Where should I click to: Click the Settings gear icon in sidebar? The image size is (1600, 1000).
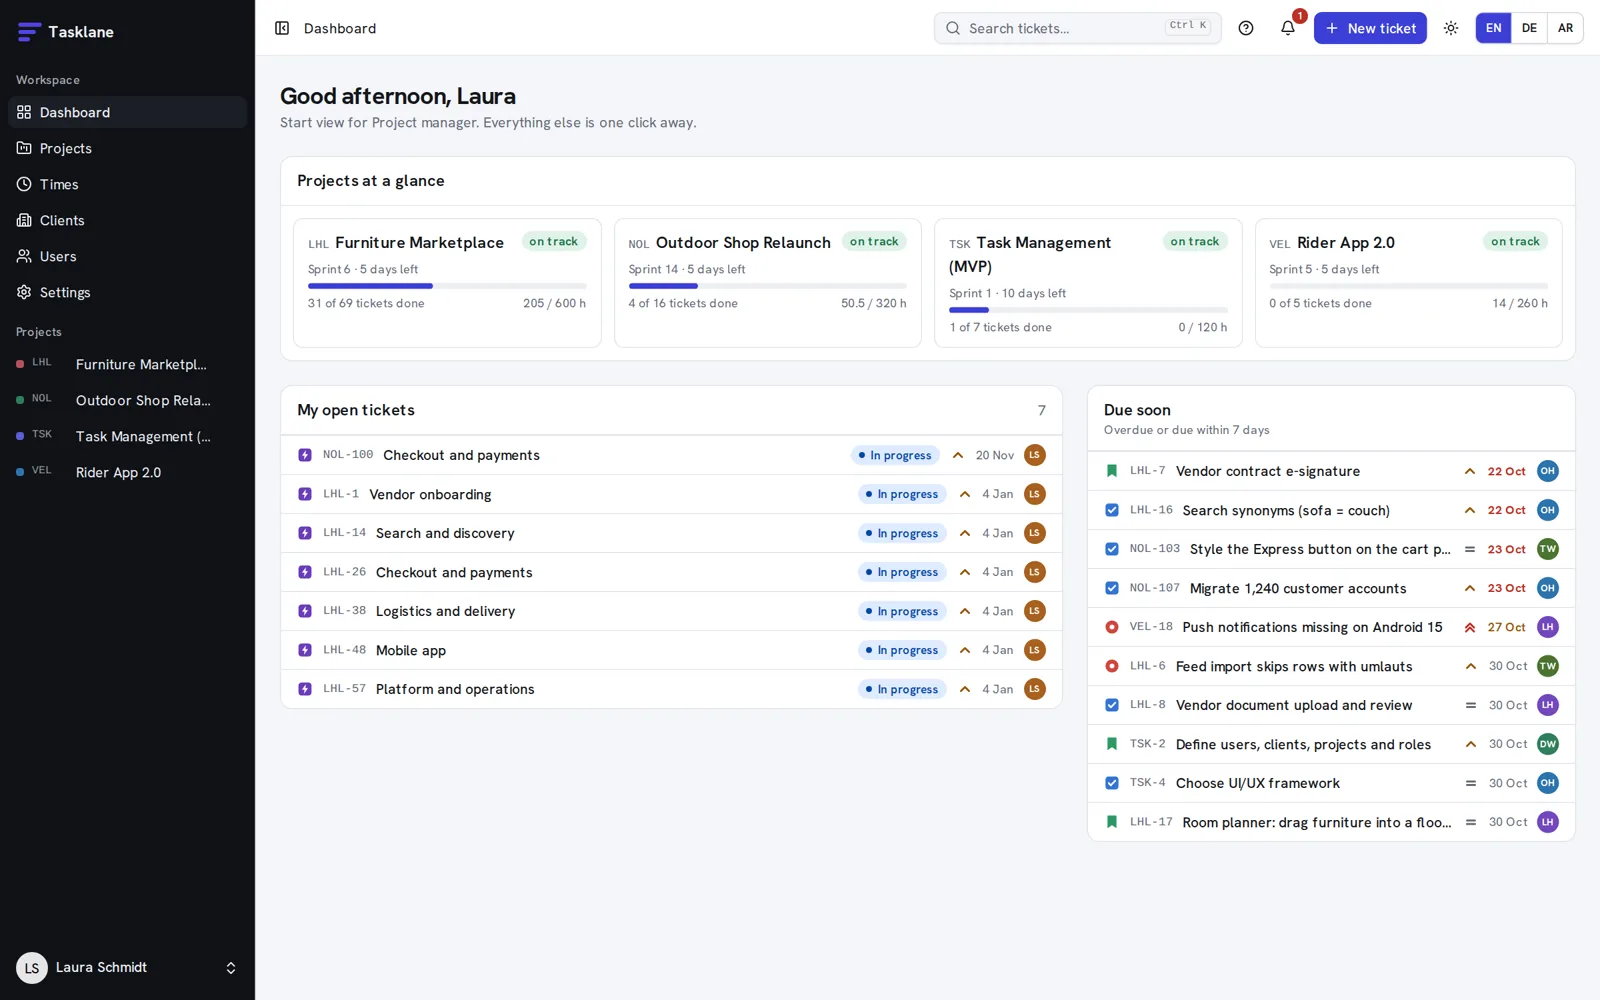[x=24, y=292]
